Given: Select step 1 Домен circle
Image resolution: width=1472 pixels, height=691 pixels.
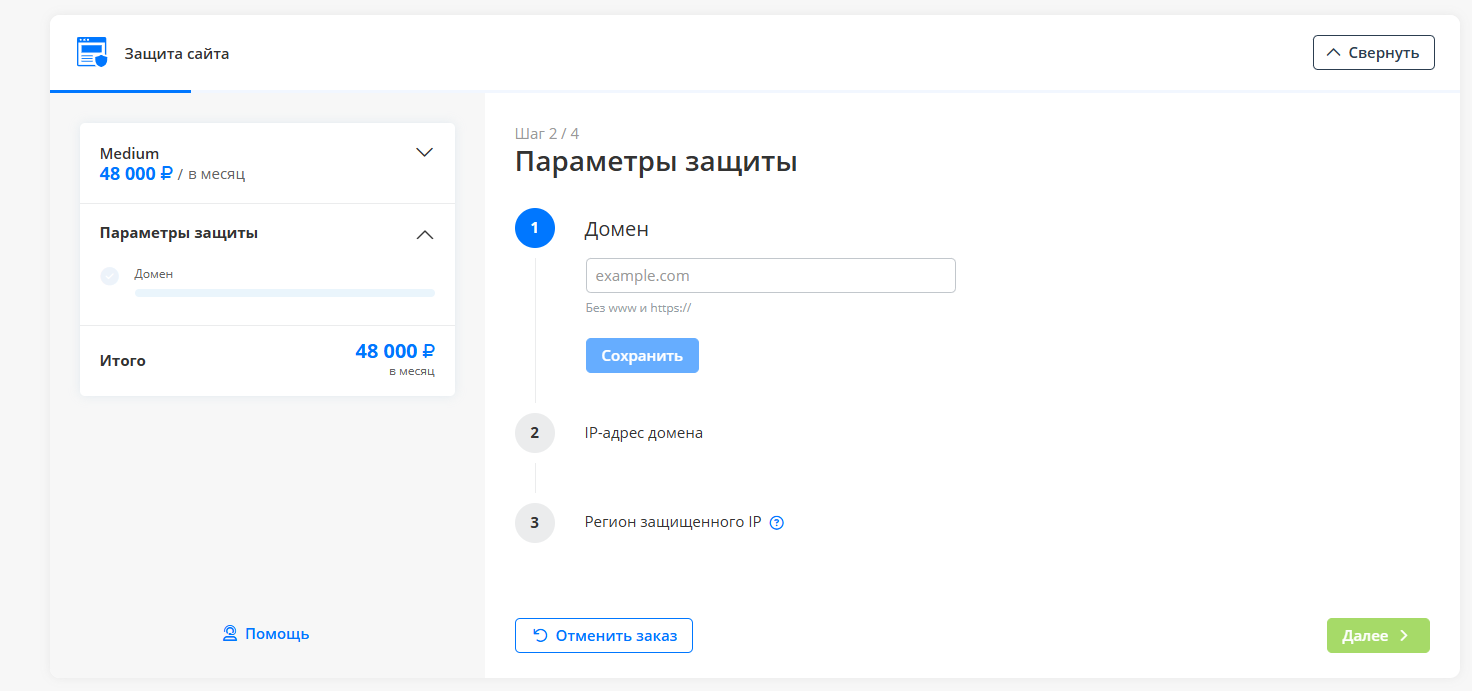Looking at the screenshot, I should point(535,228).
